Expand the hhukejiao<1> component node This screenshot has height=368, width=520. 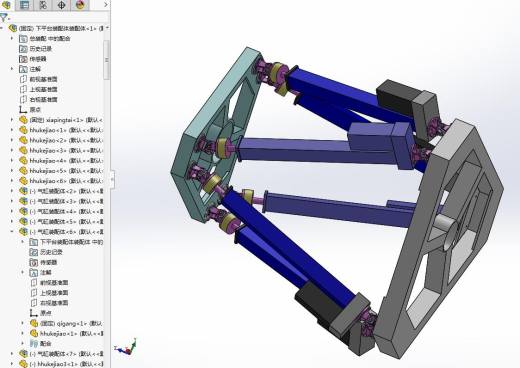(12, 130)
